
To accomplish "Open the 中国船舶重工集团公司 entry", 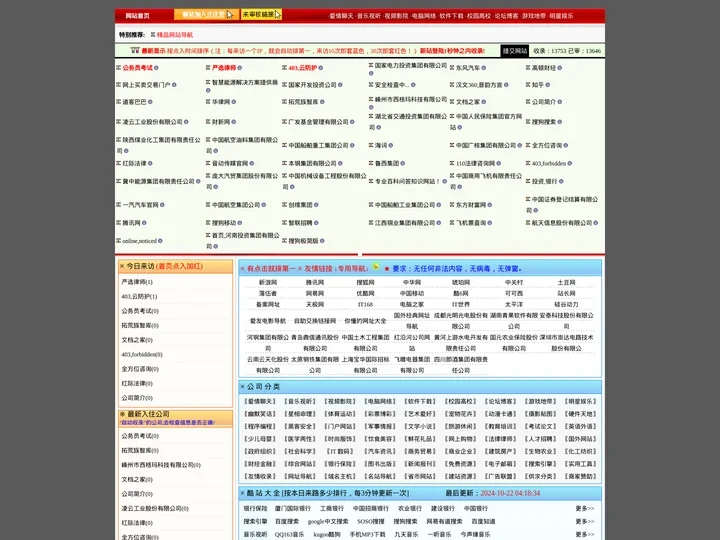I will 318,146.
